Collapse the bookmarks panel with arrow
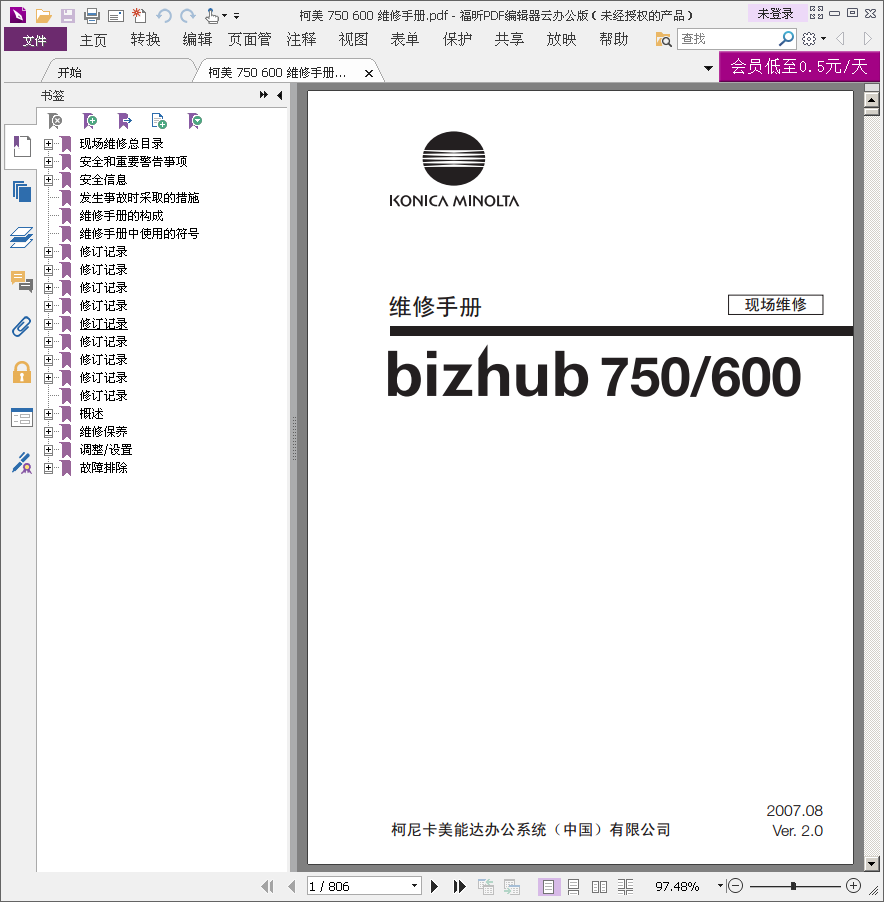 coord(280,95)
